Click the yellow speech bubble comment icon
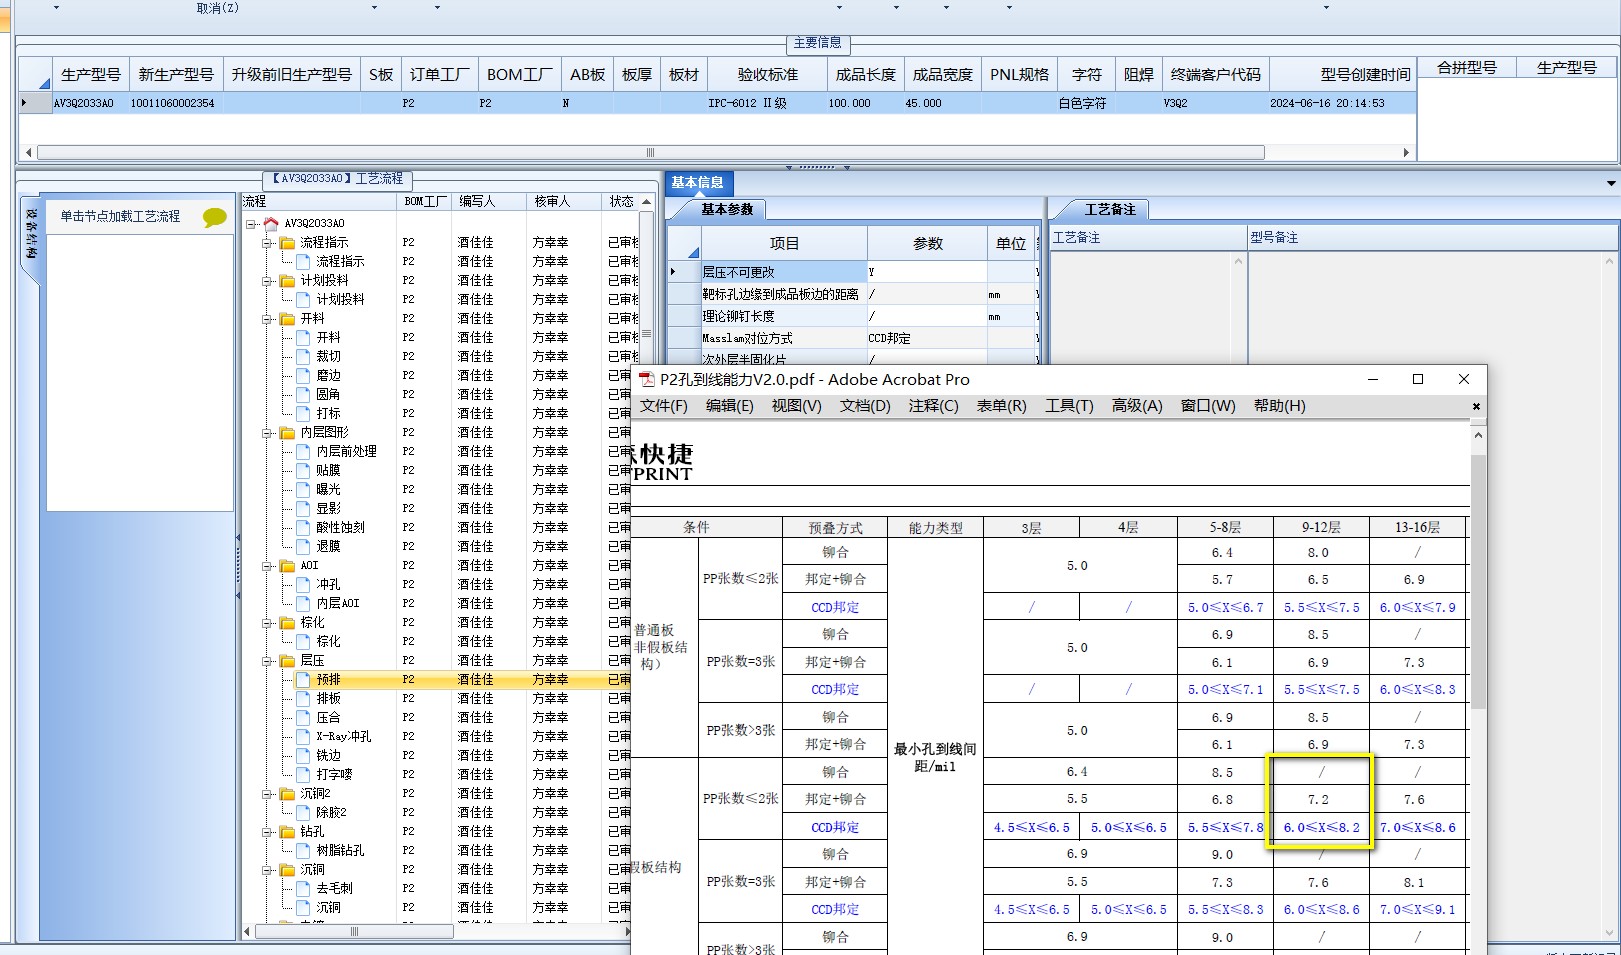Image resolution: width=1621 pixels, height=955 pixels. pos(214,217)
